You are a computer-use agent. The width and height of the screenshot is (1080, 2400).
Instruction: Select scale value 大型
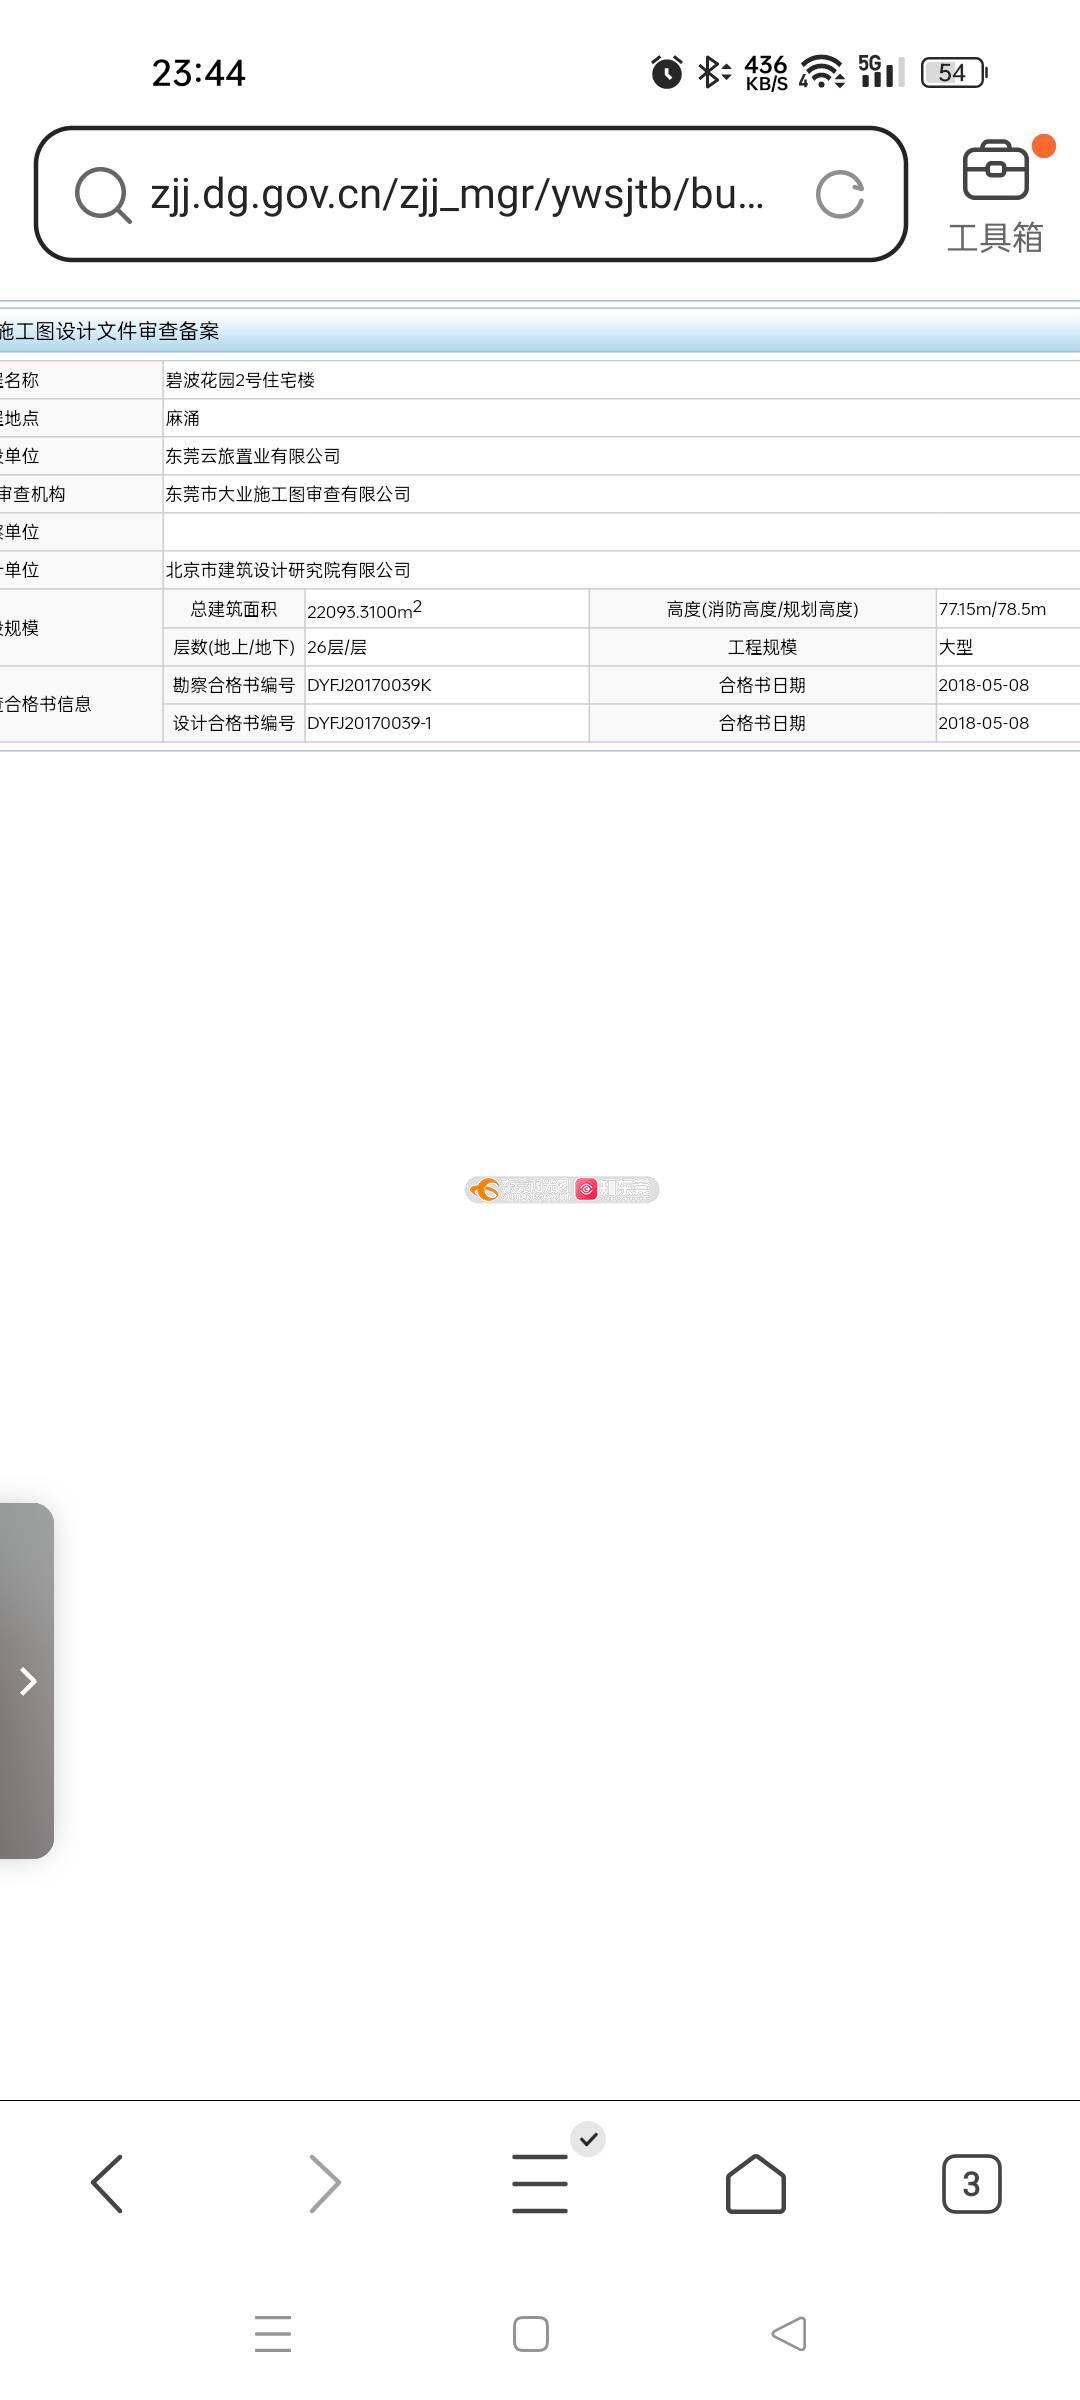coord(956,647)
